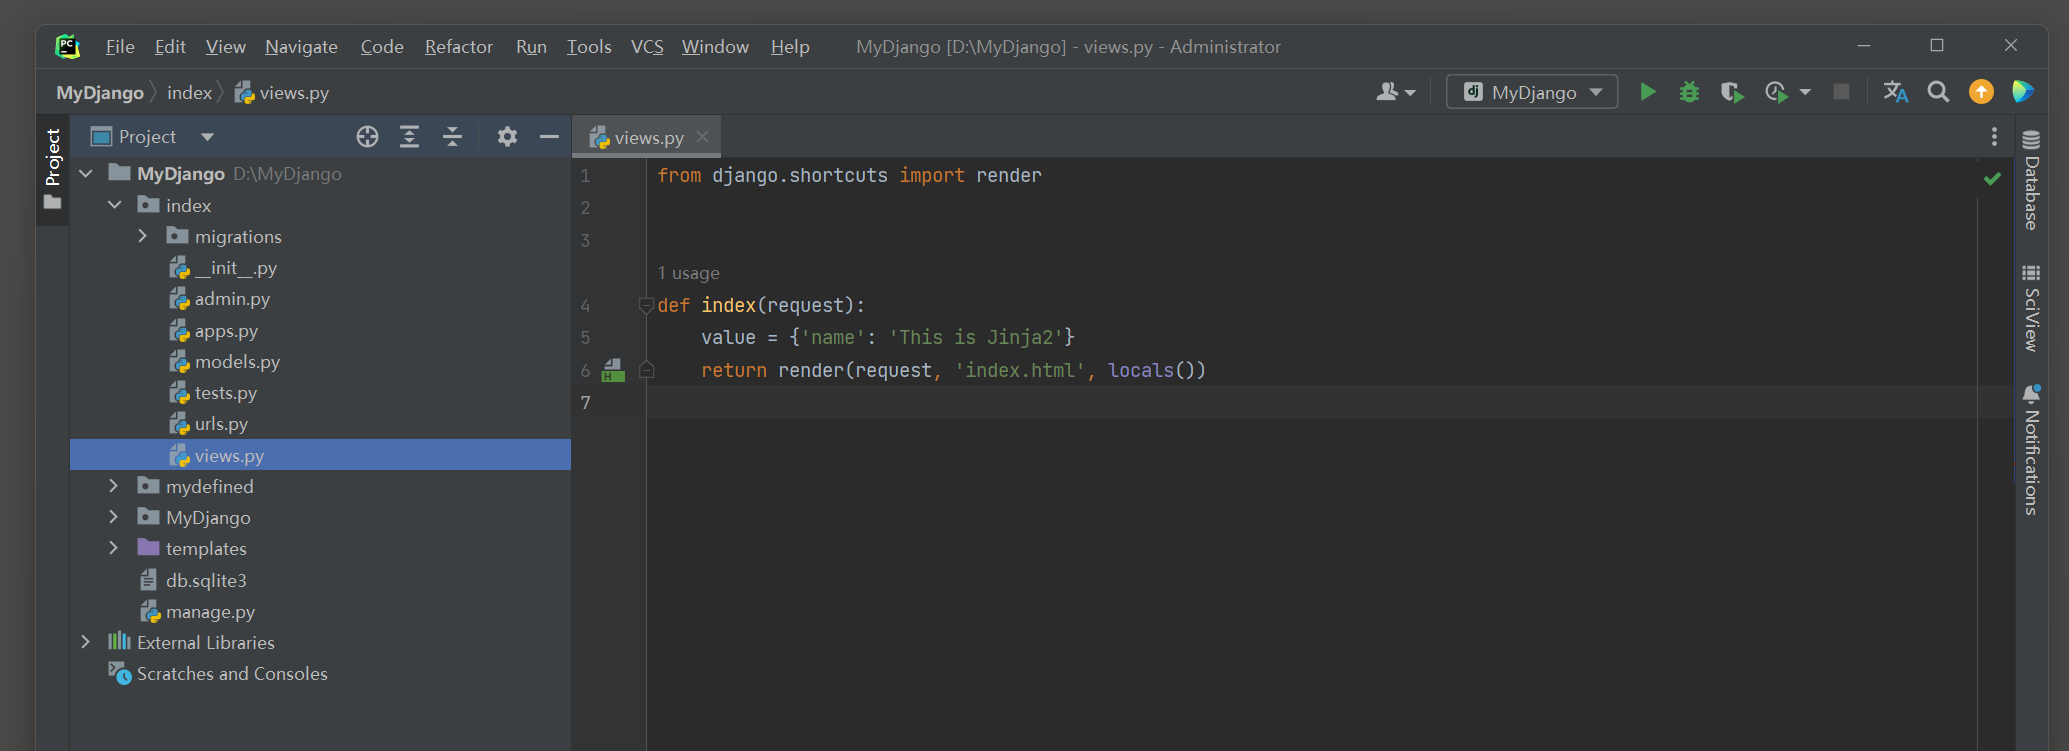The height and width of the screenshot is (751, 2069).
Task: Open the JetBrains Toolbox colorful icon
Action: point(2023,92)
